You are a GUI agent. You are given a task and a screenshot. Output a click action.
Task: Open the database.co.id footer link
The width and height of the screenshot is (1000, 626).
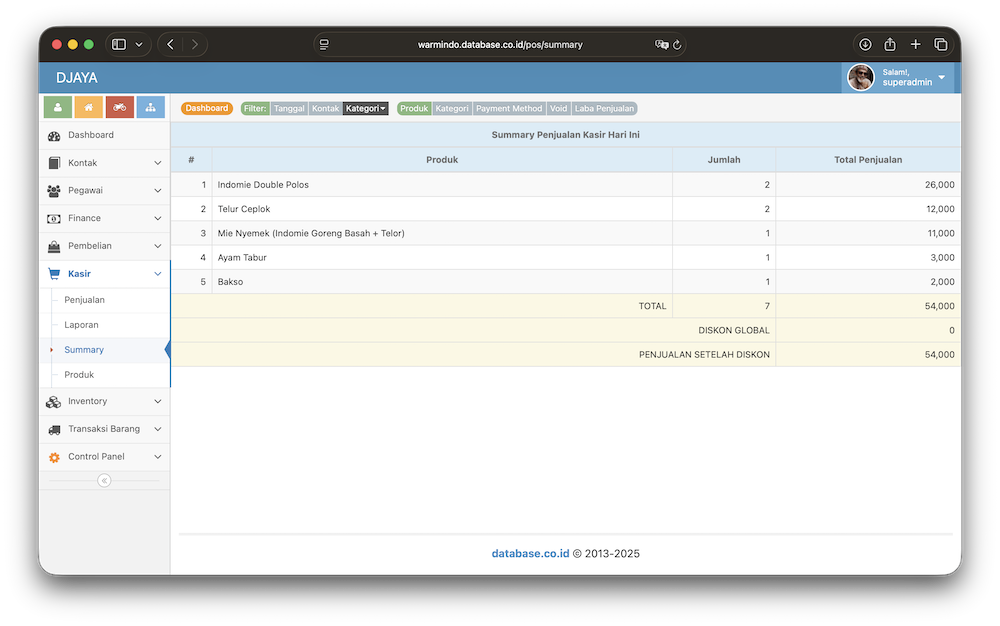coord(530,553)
